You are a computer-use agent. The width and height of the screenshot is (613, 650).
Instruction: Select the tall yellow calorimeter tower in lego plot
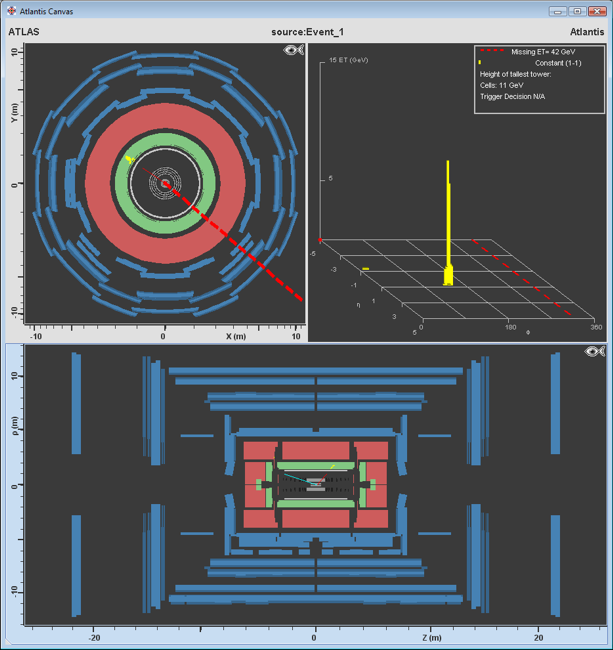pyautogui.click(x=448, y=220)
